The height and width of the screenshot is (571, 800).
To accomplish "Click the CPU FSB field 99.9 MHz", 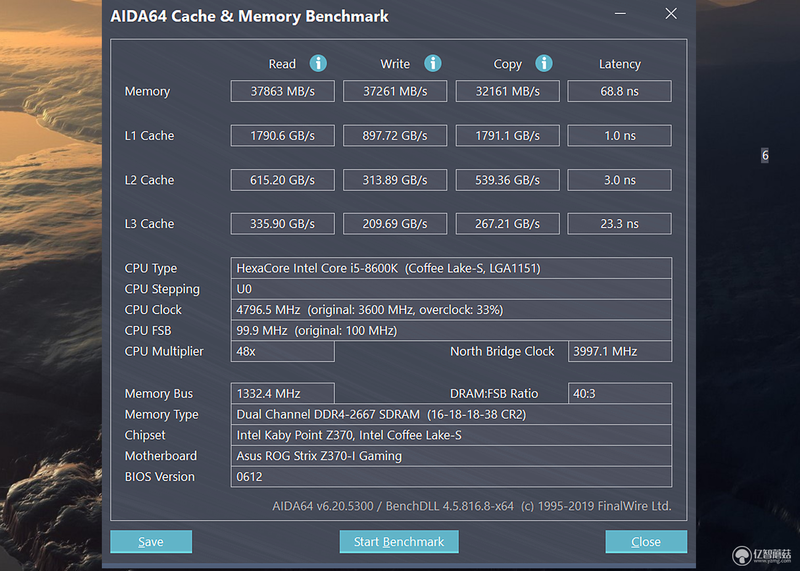I will pos(451,331).
